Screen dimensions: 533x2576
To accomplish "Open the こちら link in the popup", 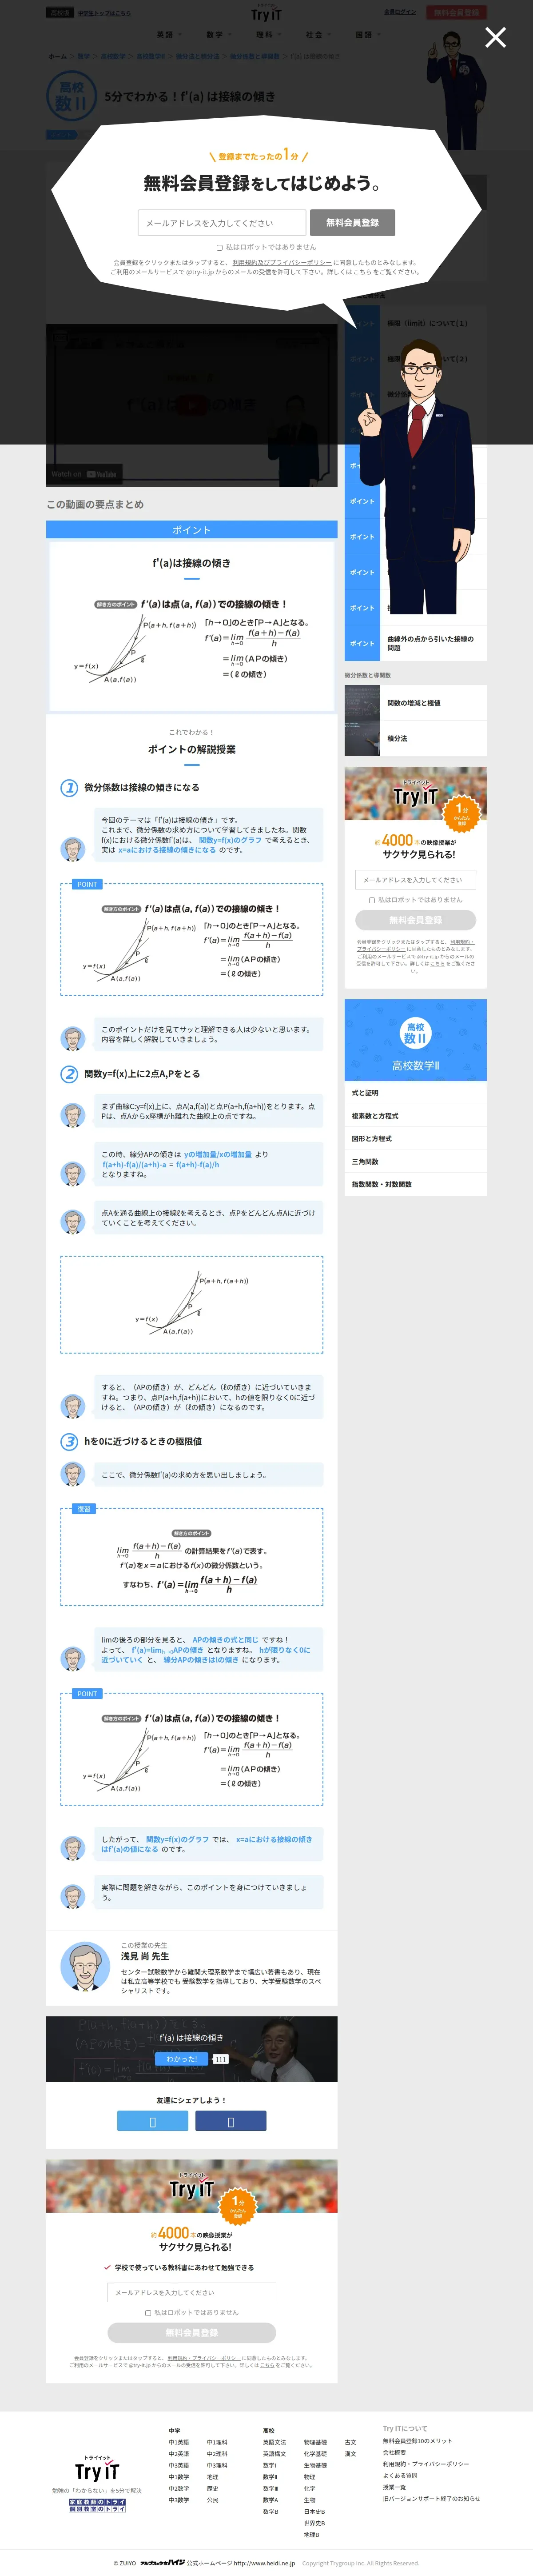I will click(362, 272).
